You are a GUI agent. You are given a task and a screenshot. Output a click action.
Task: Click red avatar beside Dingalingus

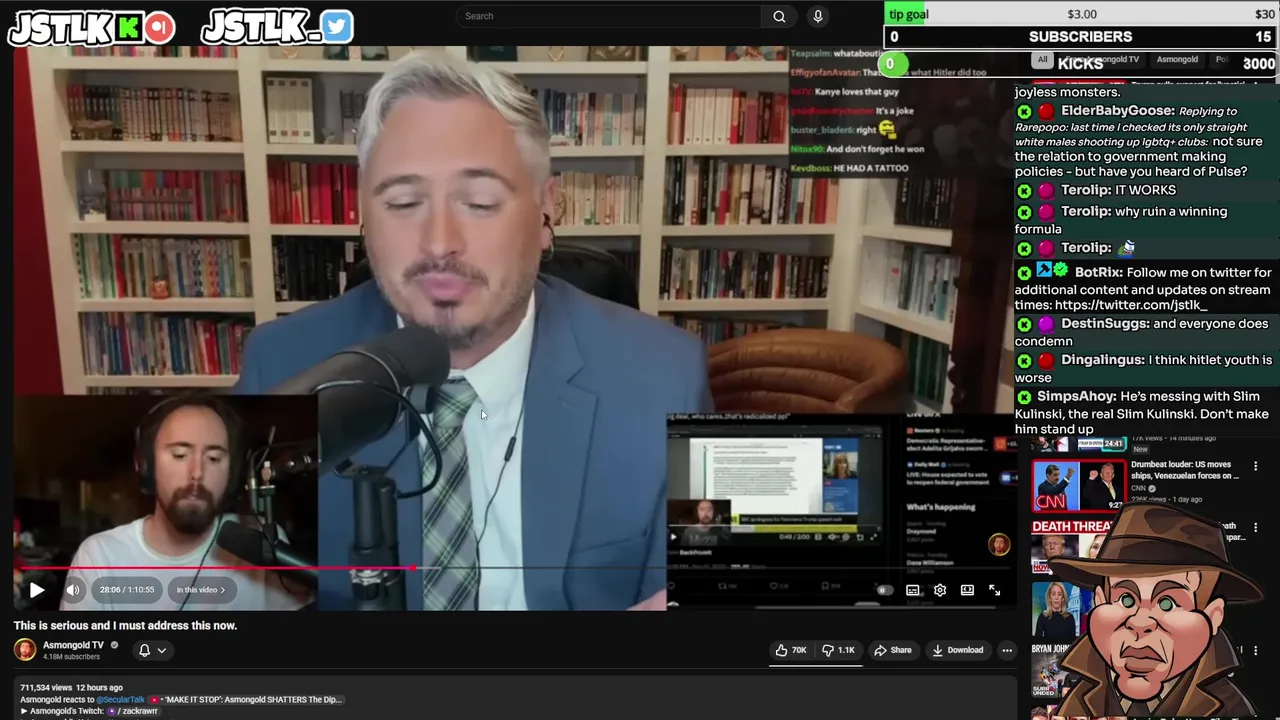tap(1046, 360)
